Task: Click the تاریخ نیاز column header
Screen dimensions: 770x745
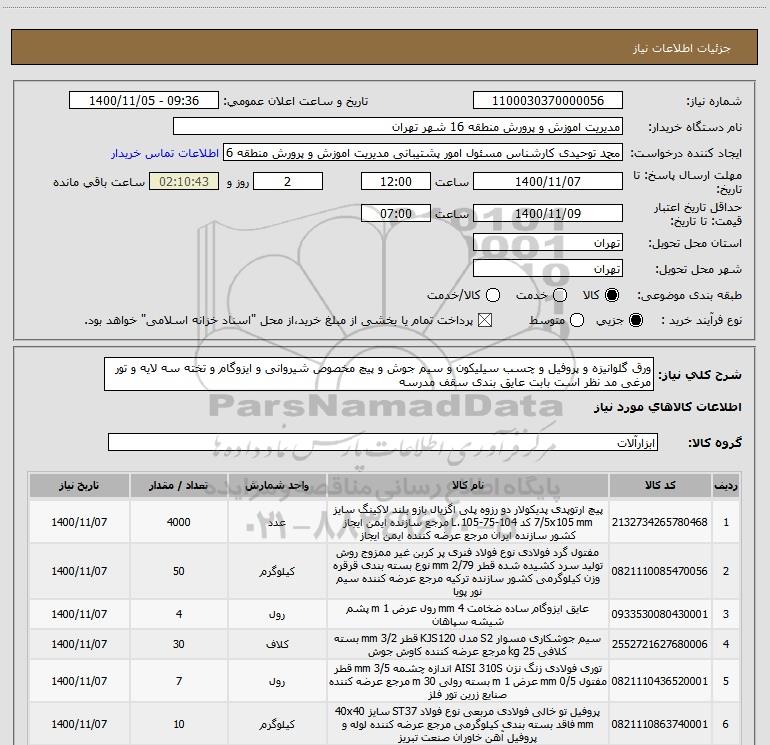Action: [79, 486]
